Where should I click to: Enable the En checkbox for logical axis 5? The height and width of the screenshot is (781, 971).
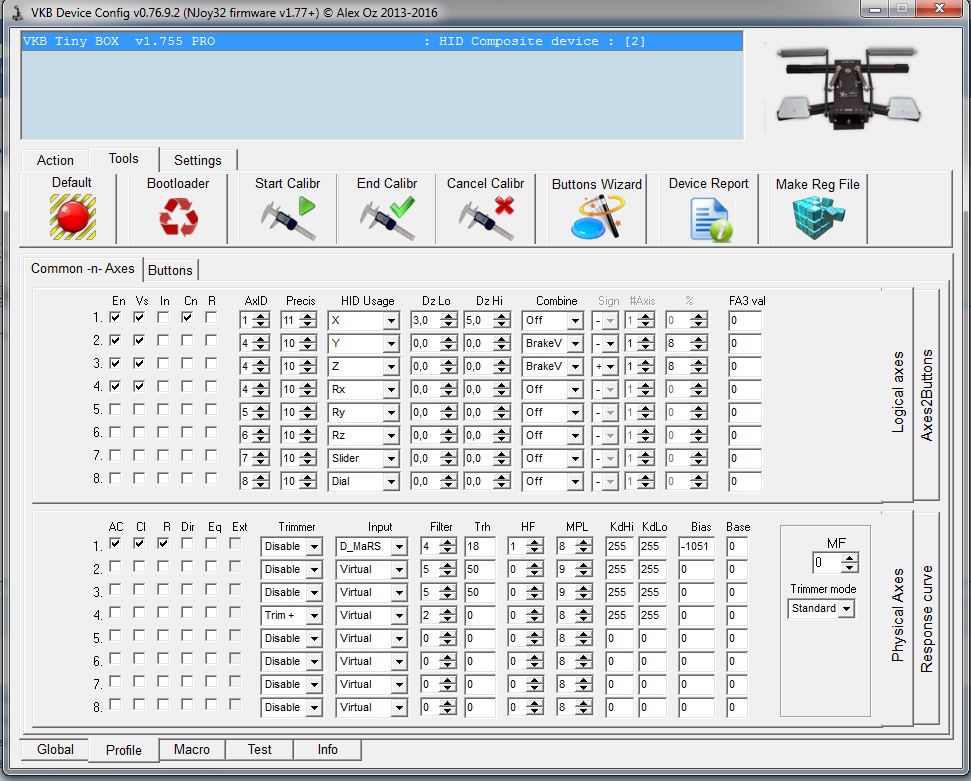click(x=115, y=410)
